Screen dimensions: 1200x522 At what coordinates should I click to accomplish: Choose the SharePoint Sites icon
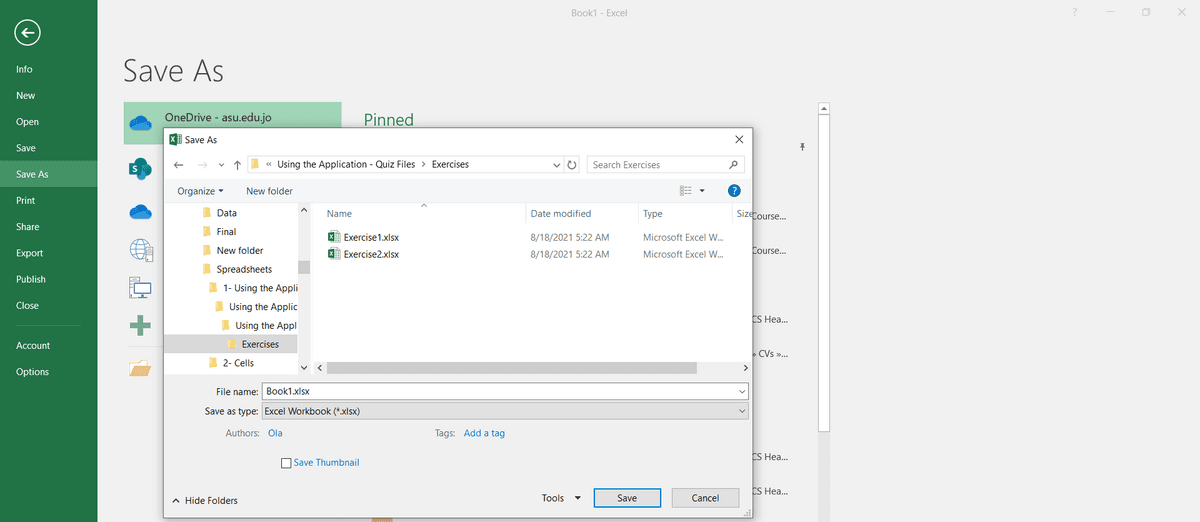(x=140, y=168)
